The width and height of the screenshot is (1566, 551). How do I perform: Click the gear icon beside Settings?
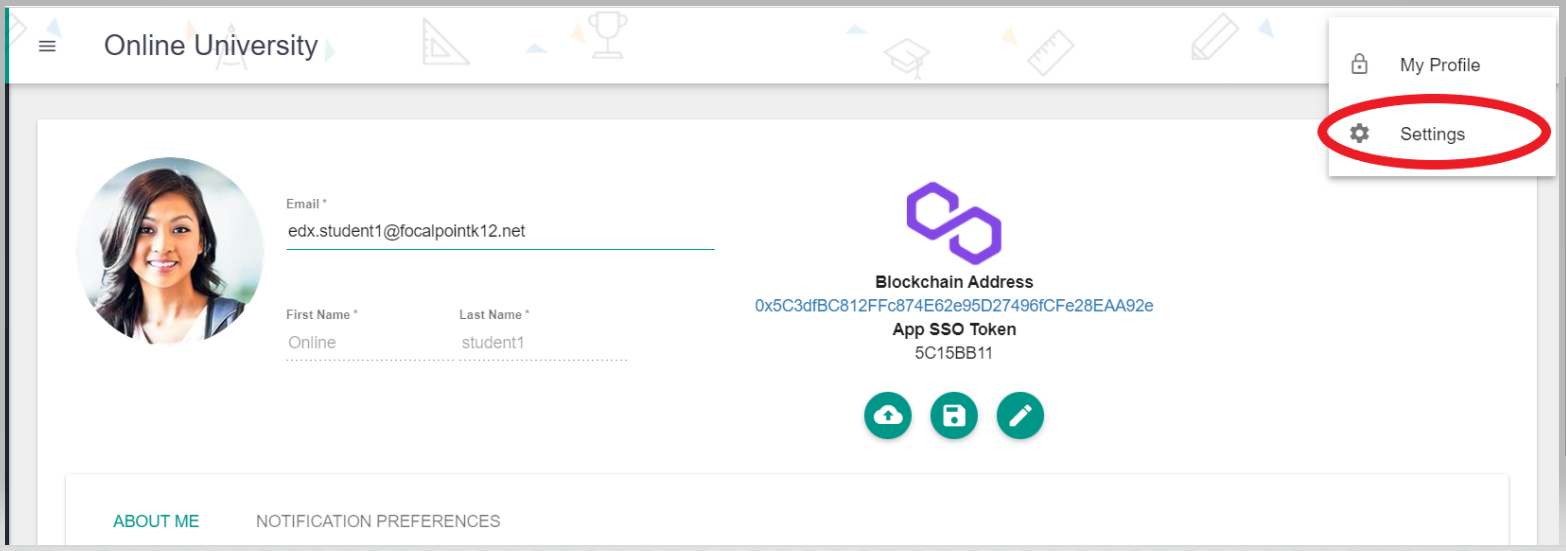[x=1359, y=134]
